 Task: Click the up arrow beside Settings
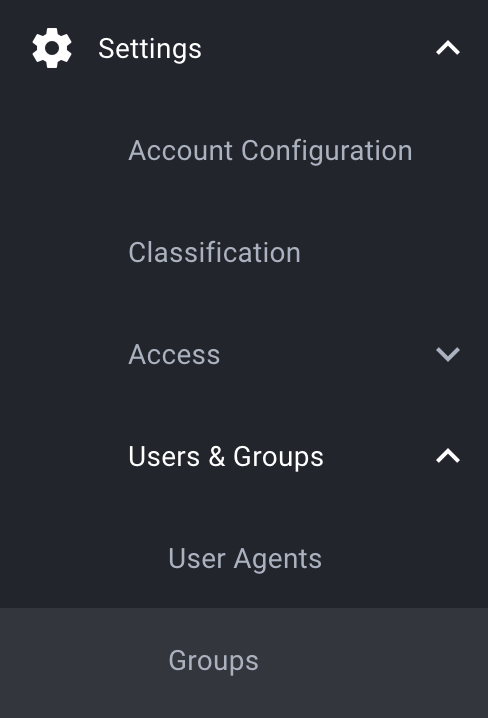coord(448,48)
